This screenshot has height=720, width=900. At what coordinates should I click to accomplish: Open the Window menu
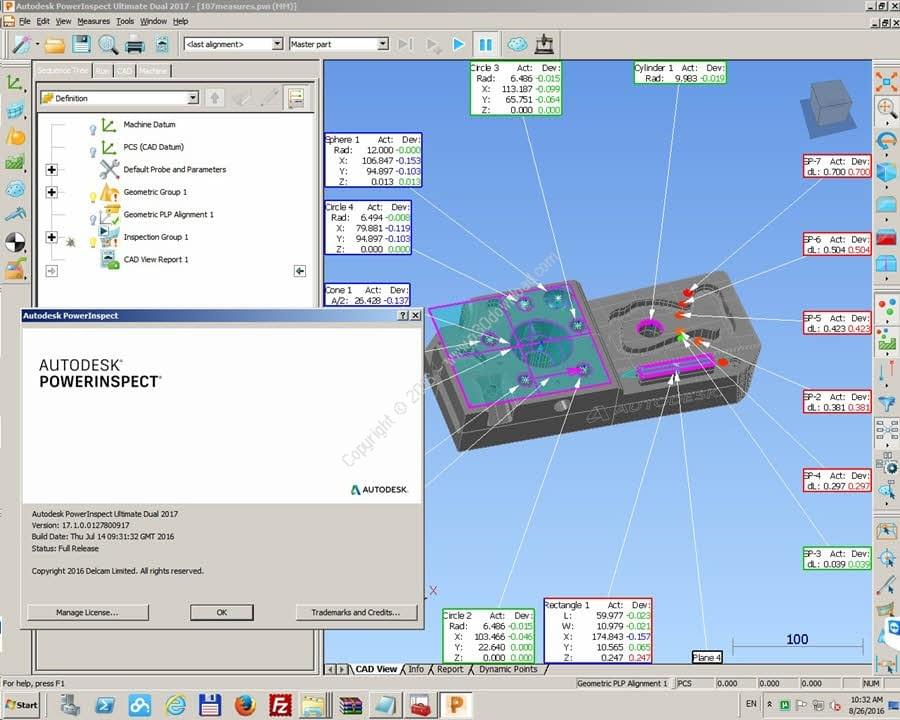point(153,21)
